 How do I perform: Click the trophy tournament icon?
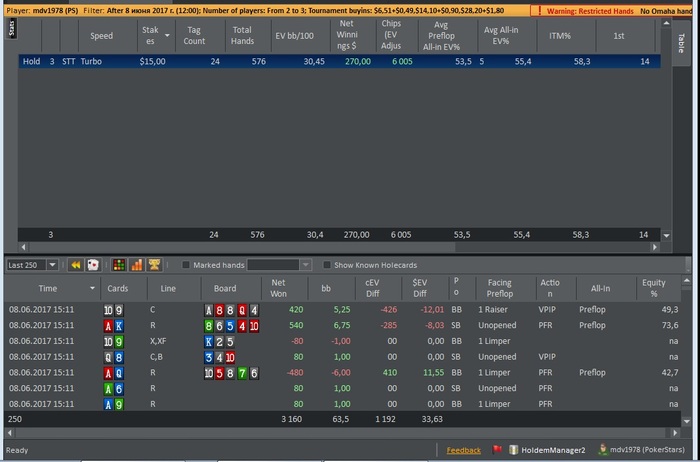pyautogui.click(x=154, y=265)
